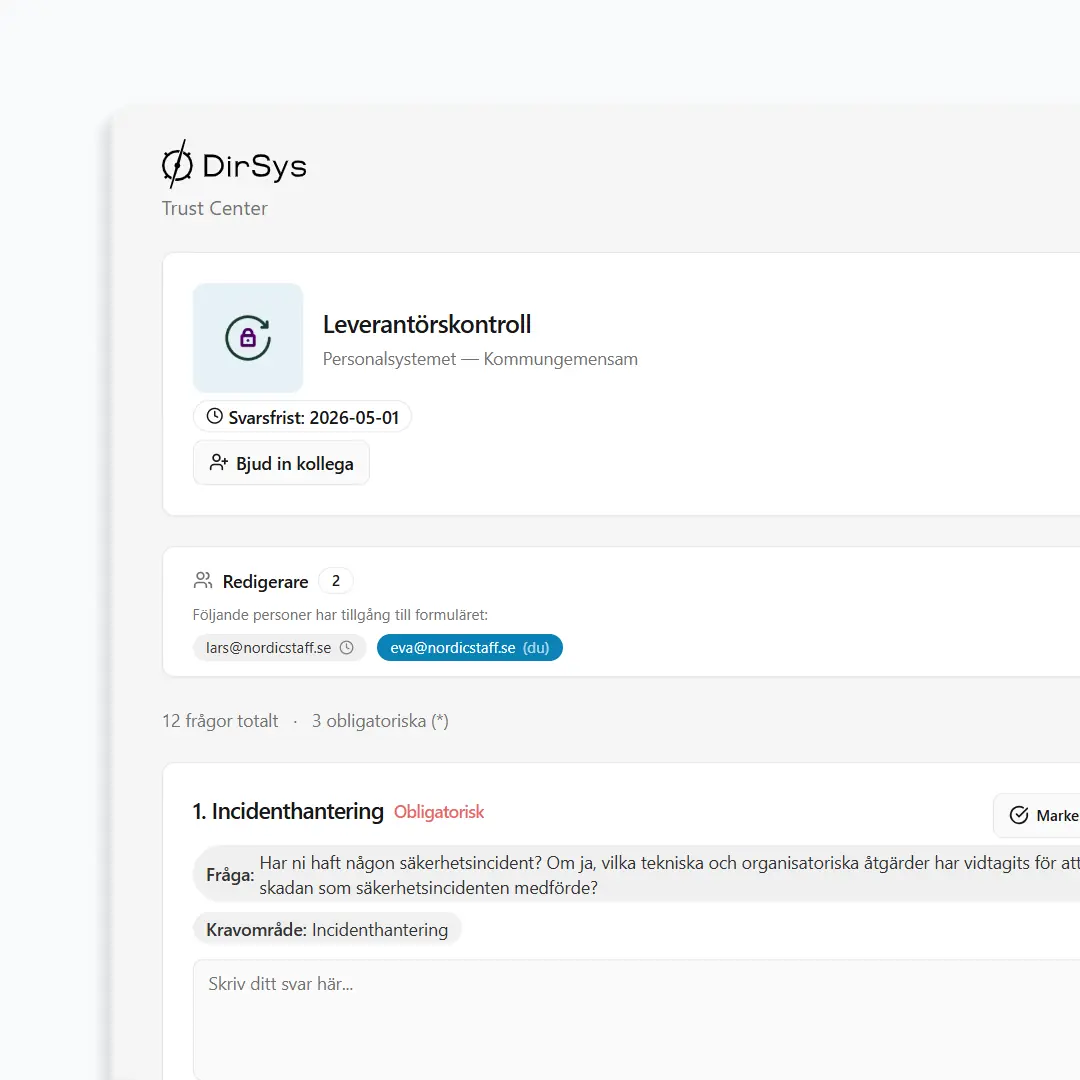Click the Följande personer har tillgång text
Screen dimensions: 1080x1080
[340, 614]
